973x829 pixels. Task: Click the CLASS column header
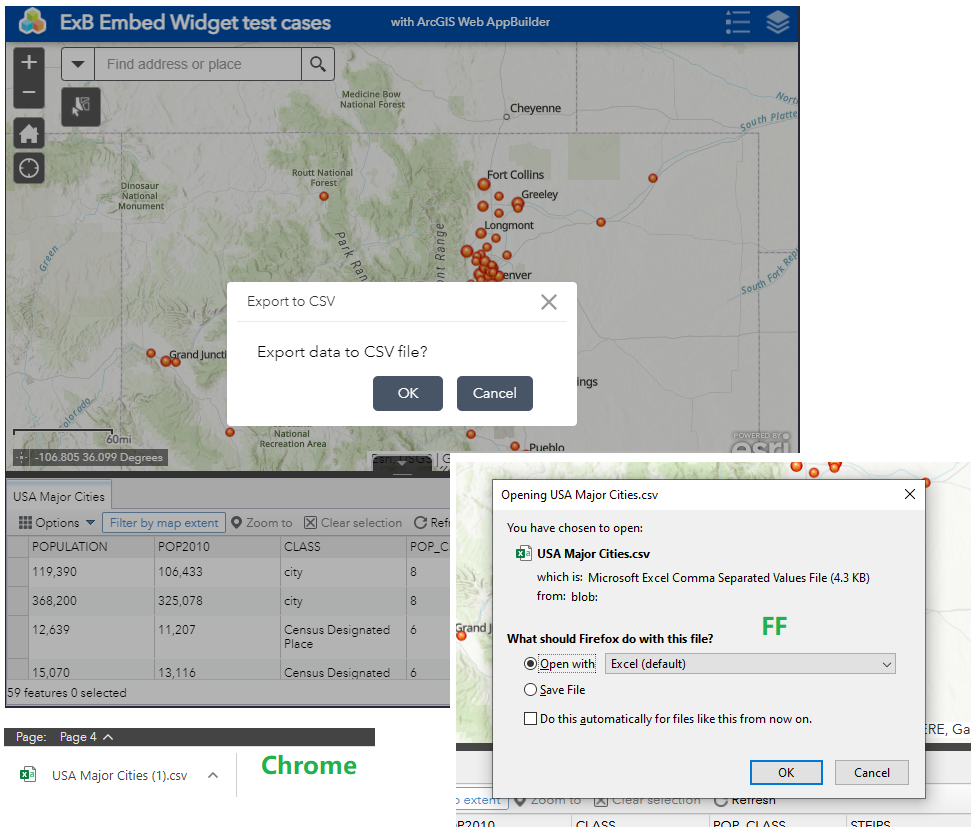tap(343, 546)
